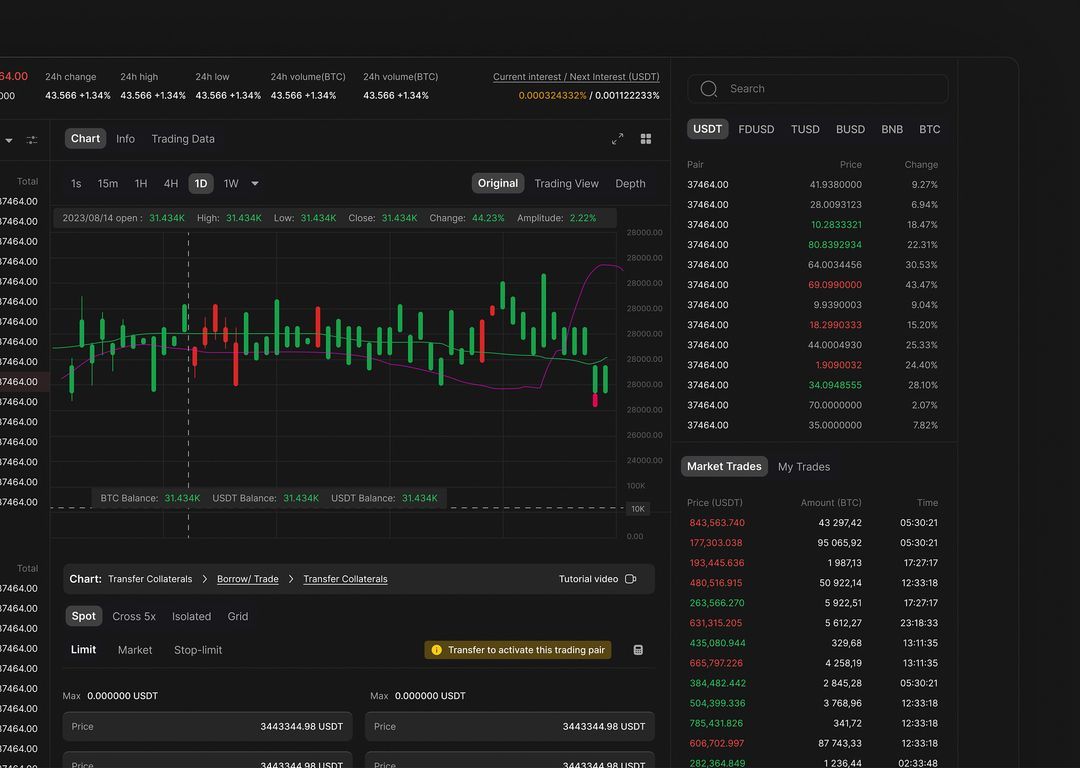Screen dimensions: 1080x768
Task: Open the Trading Data tab
Action: click(183, 138)
